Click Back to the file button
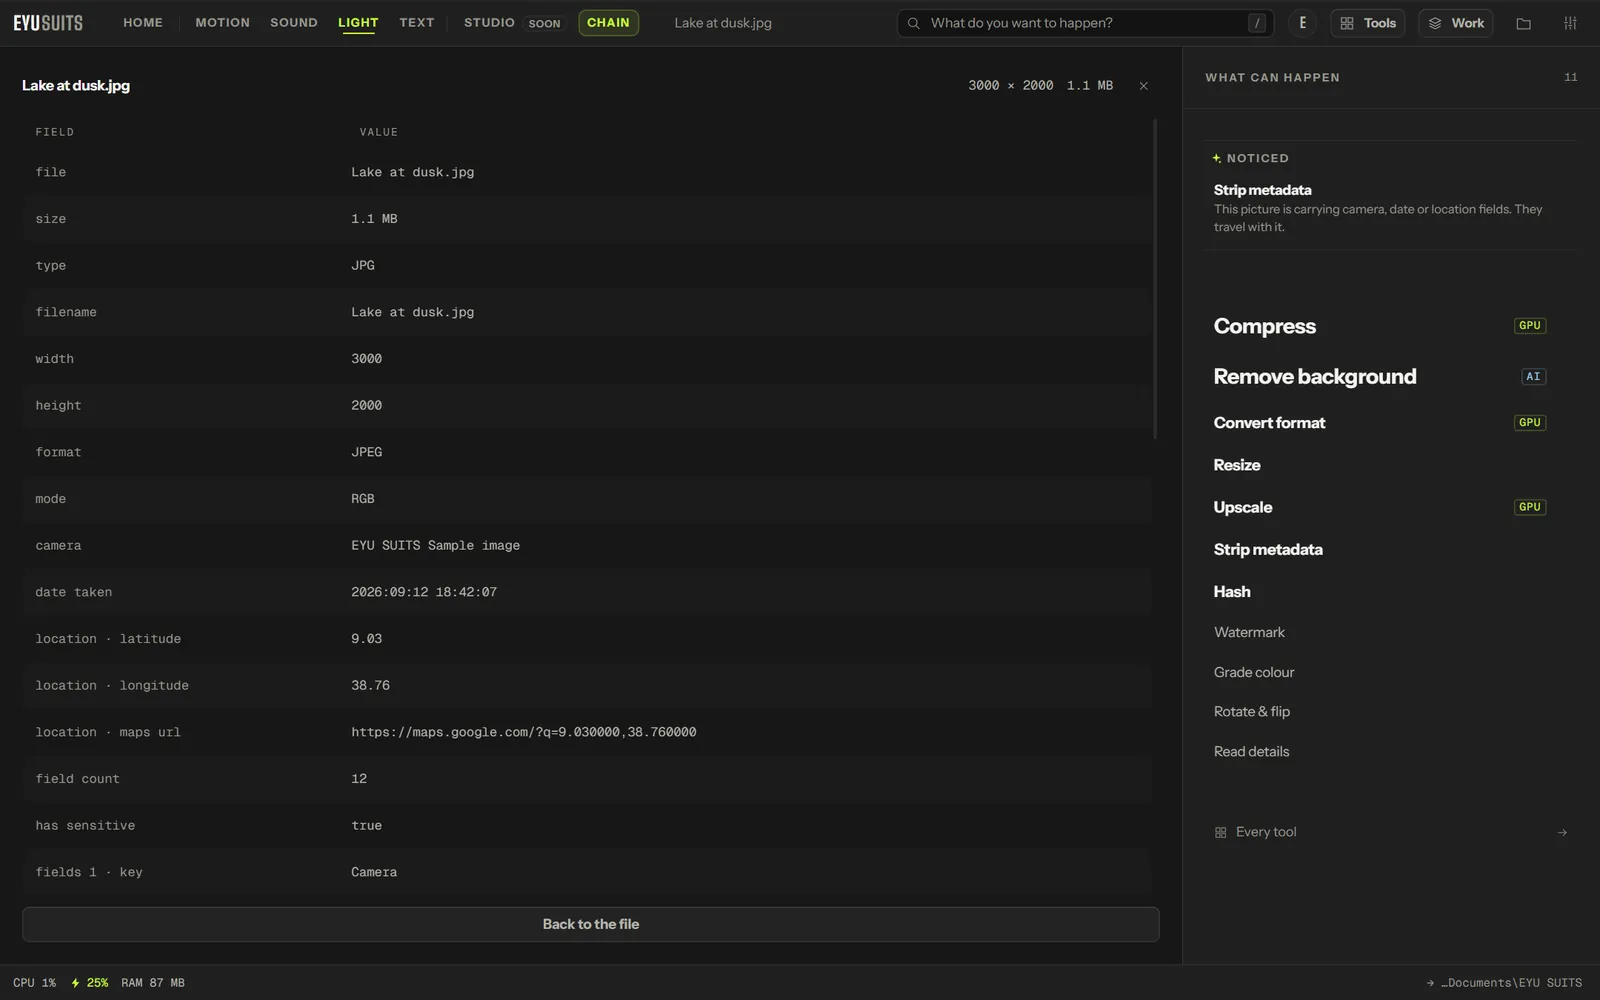1600x1000 pixels. (591, 924)
